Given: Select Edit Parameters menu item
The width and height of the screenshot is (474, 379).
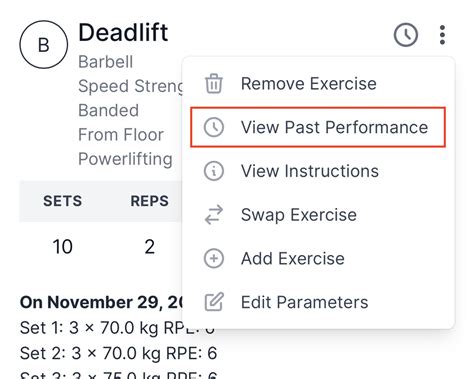Looking at the screenshot, I should [318, 302].
